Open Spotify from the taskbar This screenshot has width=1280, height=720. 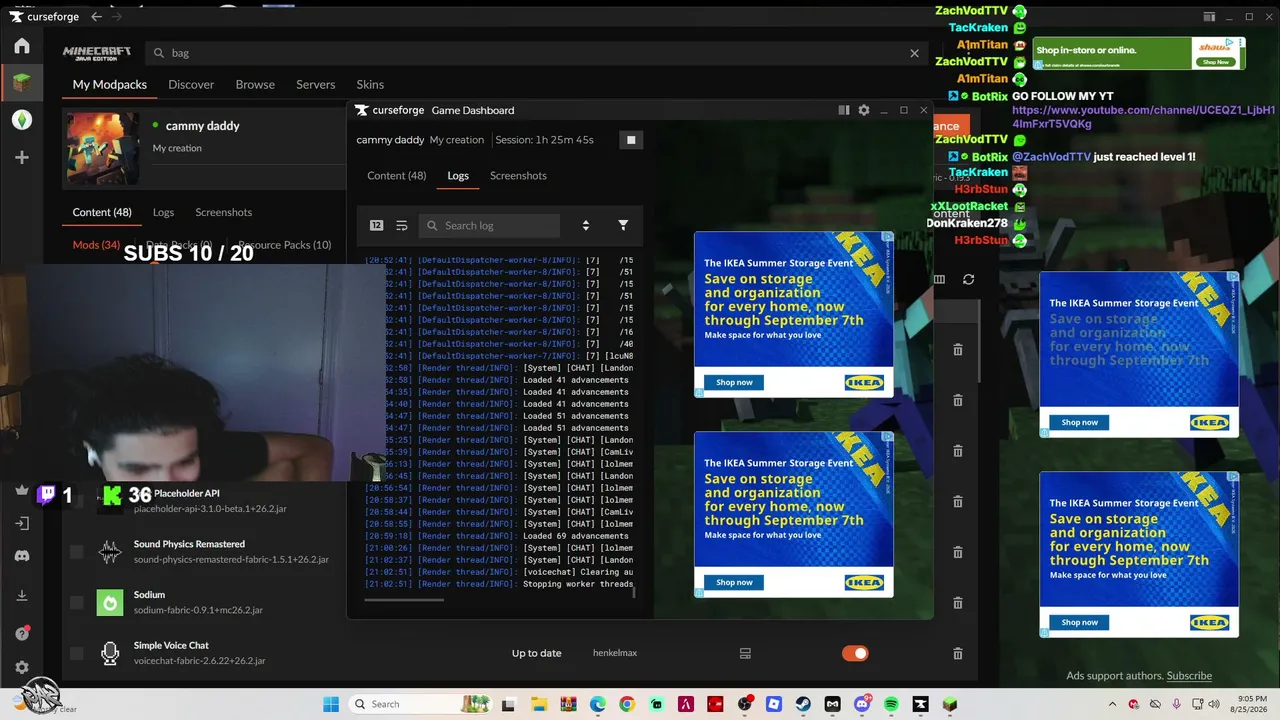tap(891, 704)
